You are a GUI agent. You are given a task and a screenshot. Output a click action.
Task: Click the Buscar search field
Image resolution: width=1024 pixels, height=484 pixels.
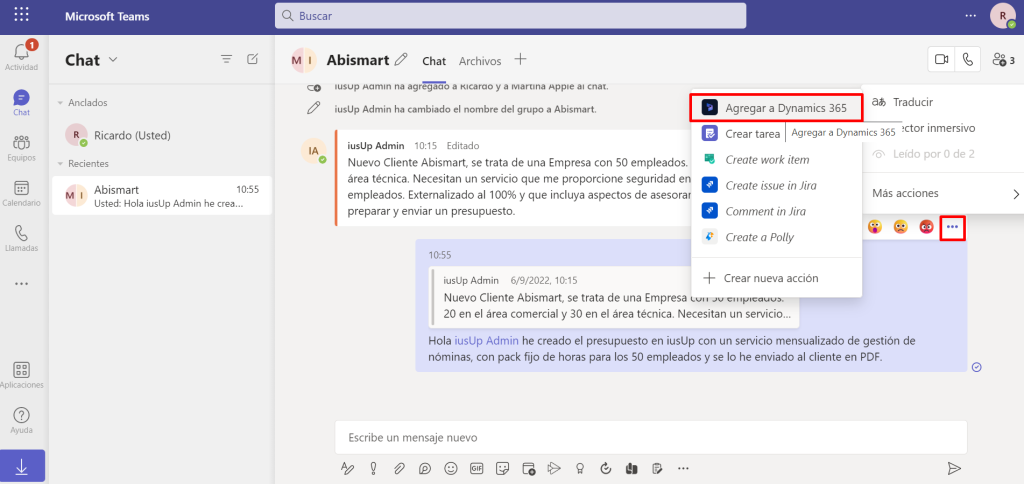point(510,16)
